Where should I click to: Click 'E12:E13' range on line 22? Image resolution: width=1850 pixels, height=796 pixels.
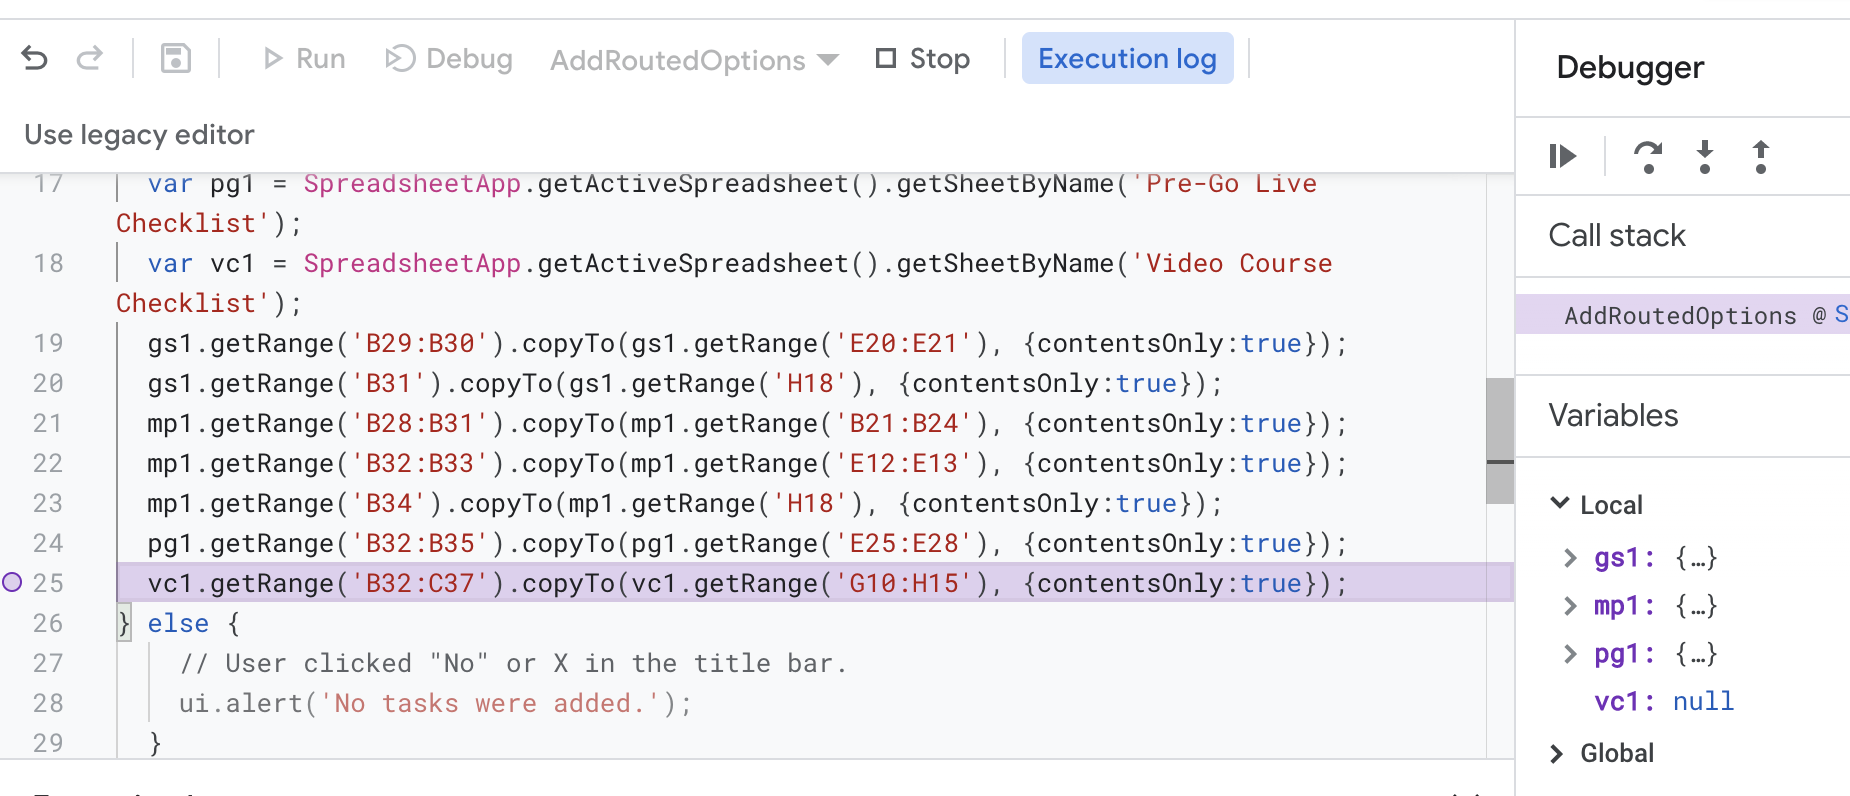905,463
